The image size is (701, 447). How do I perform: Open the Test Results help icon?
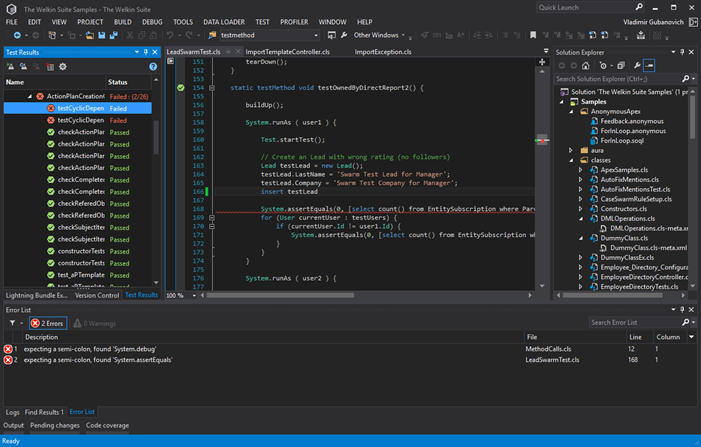point(153,67)
